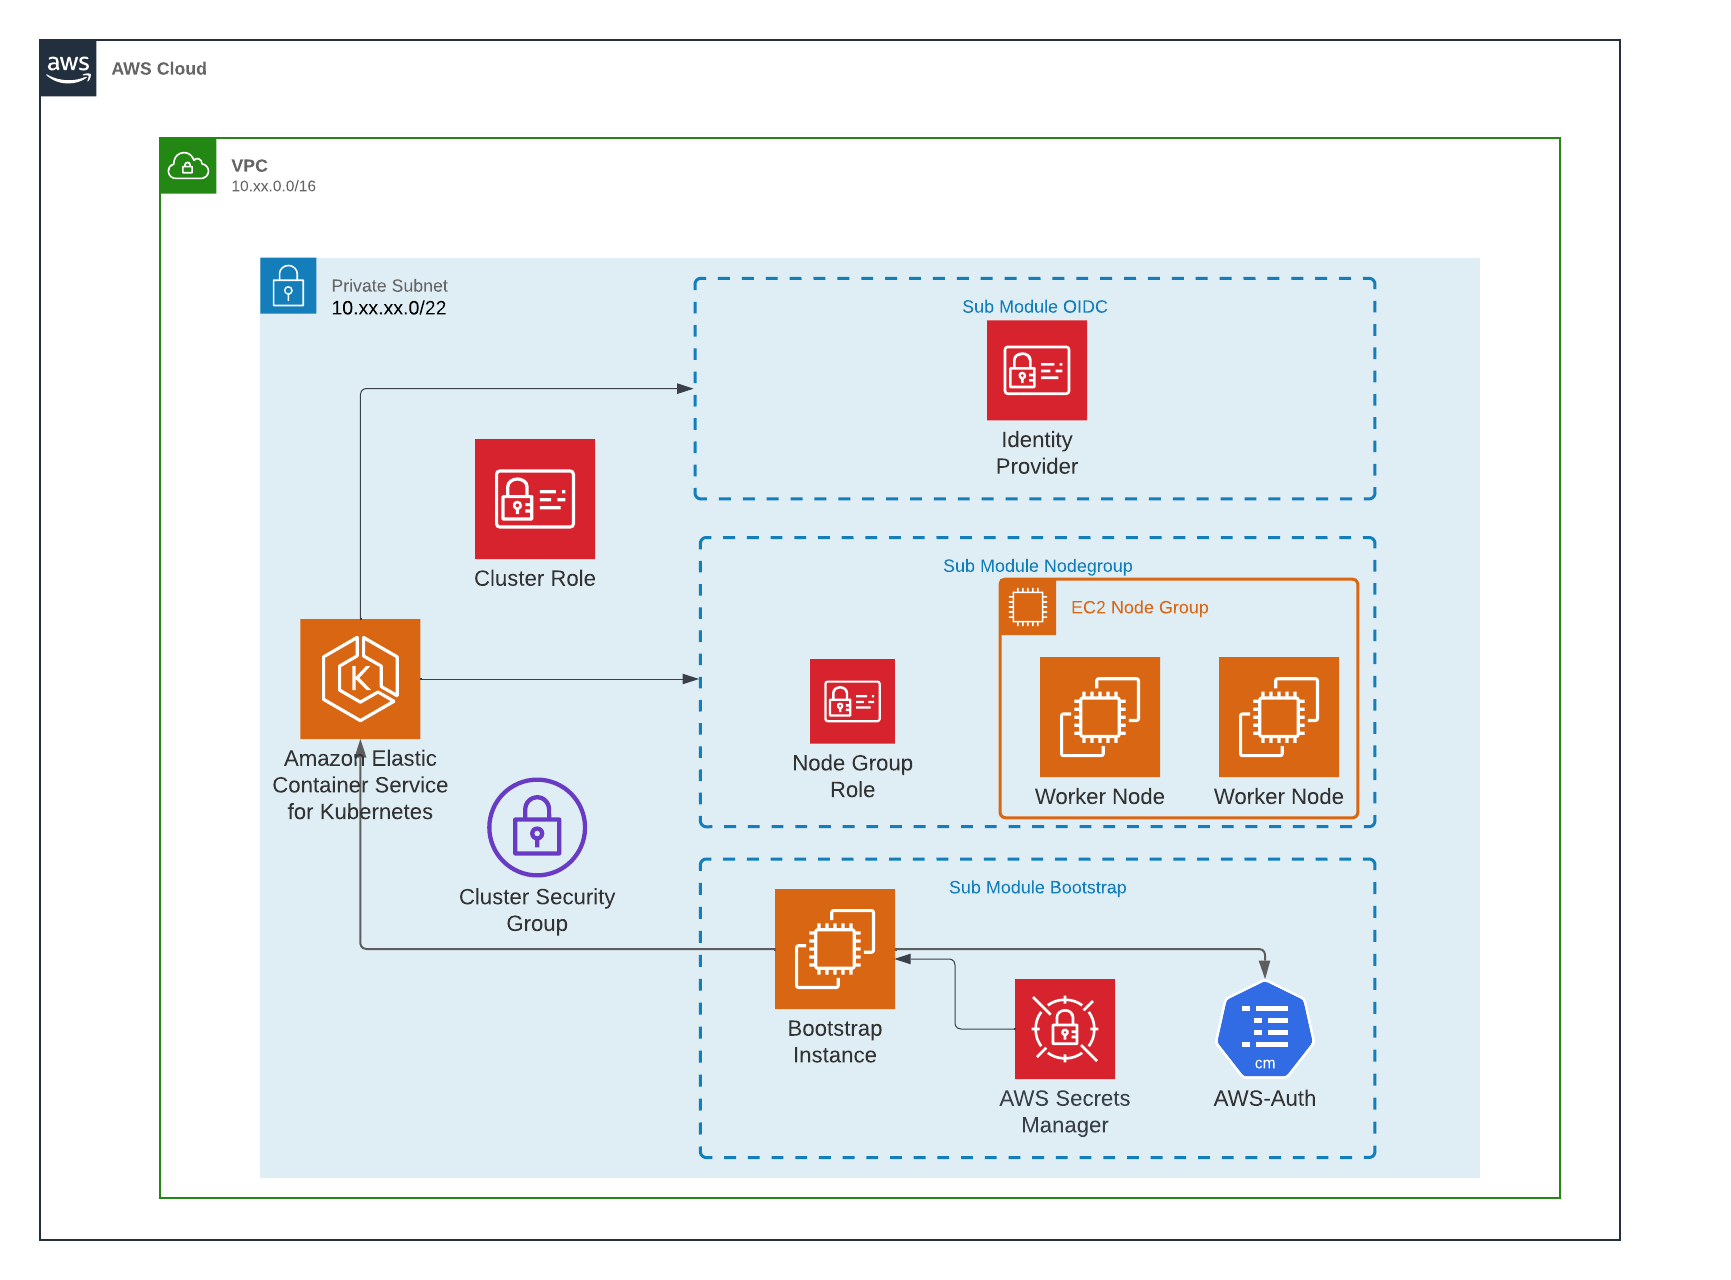Click the Sub Module Nodegroup heading
This screenshot has height=1280, width=1731.
(1038, 566)
